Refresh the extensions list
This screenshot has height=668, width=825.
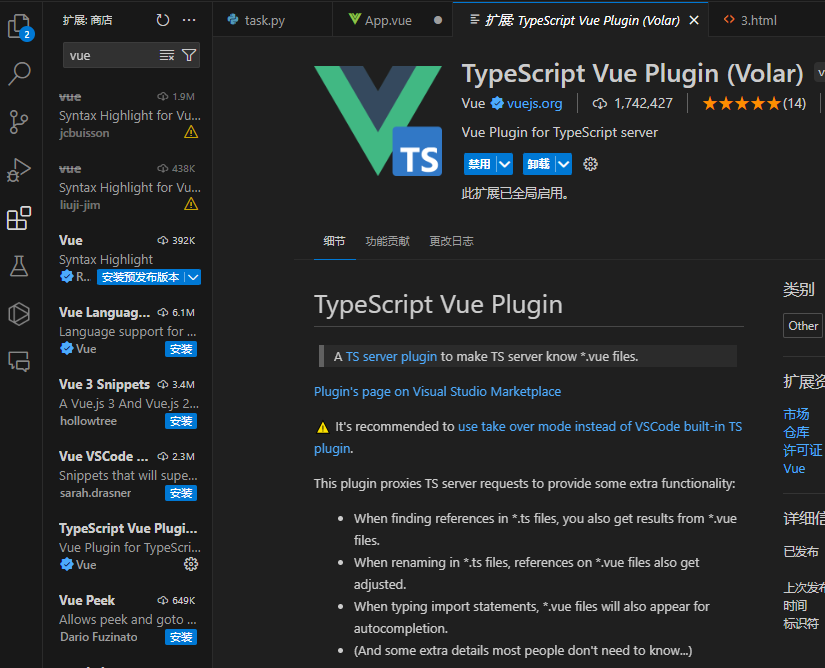pyautogui.click(x=163, y=20)
